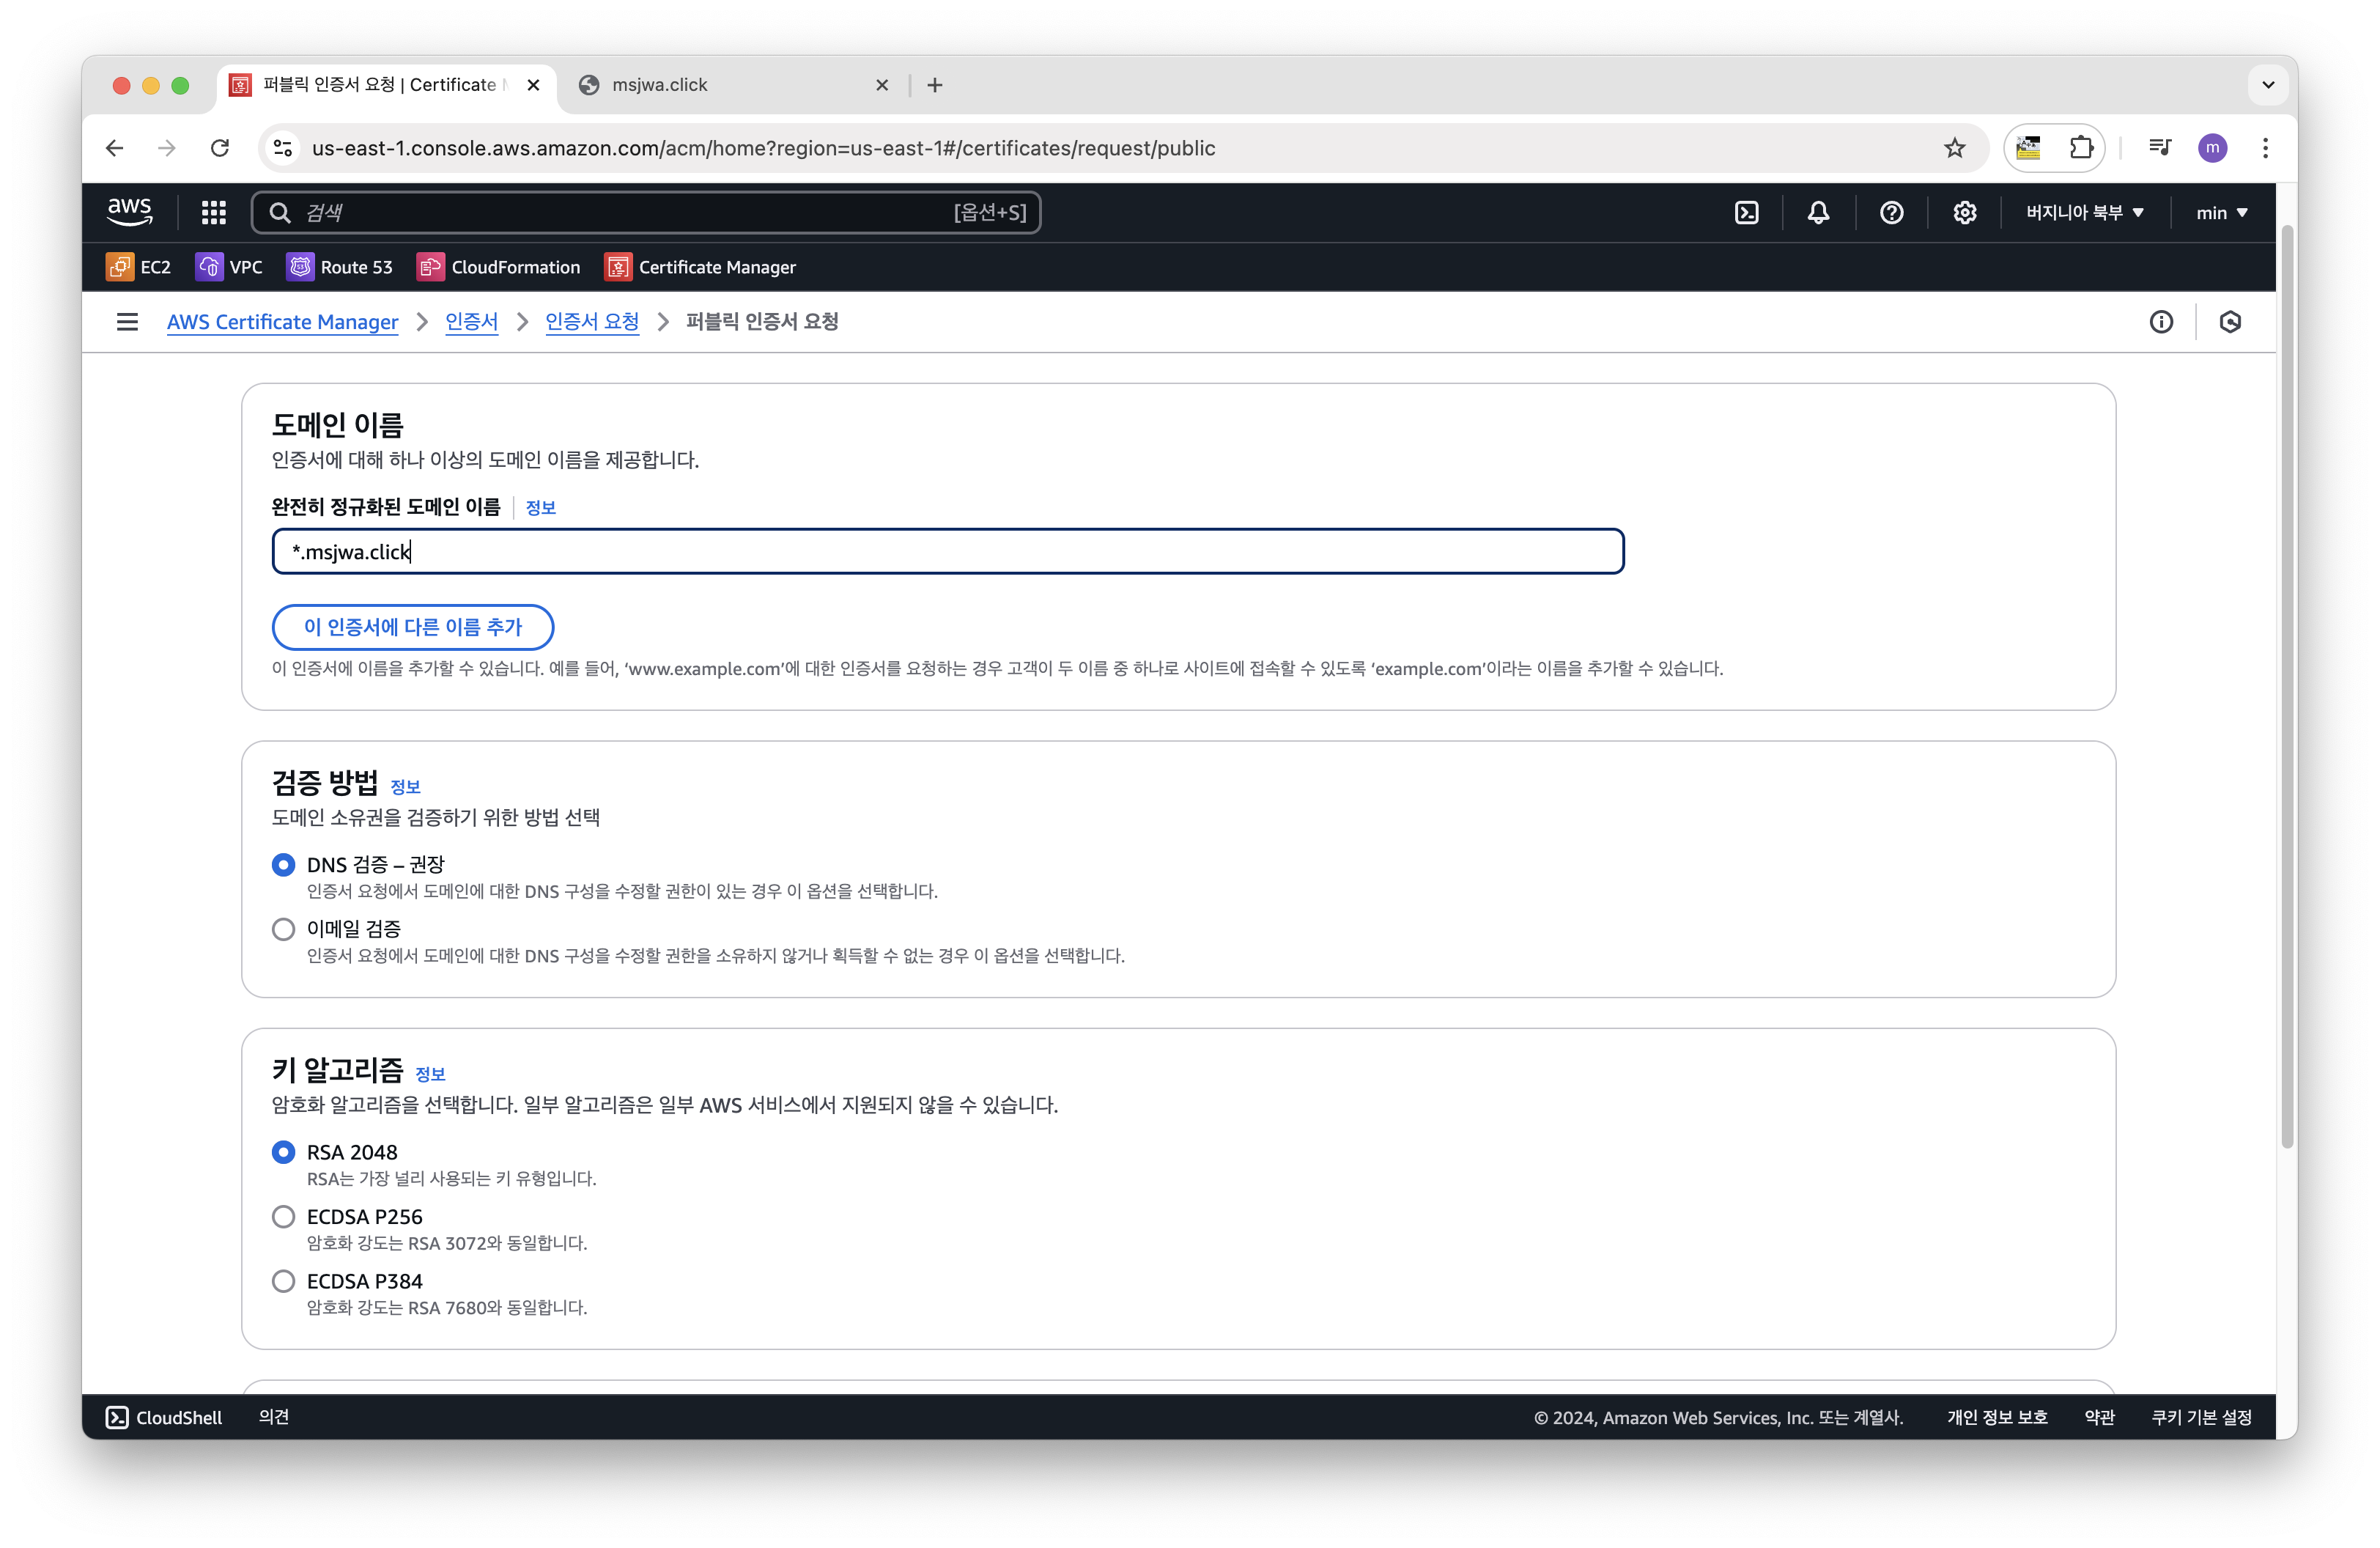The image size is (2380, 1548).
Task: Open the notifications bell
Action: click(x=1818, y=212)
